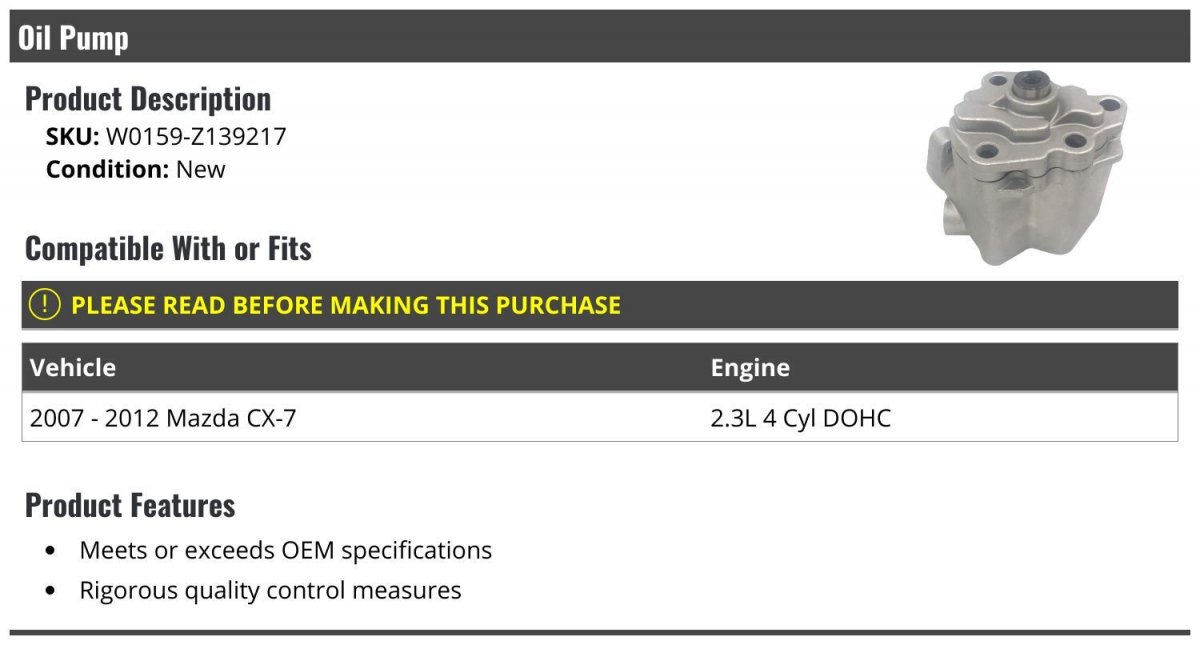Click the bold SKU label

pyautogui.click(x=72, y=137)
